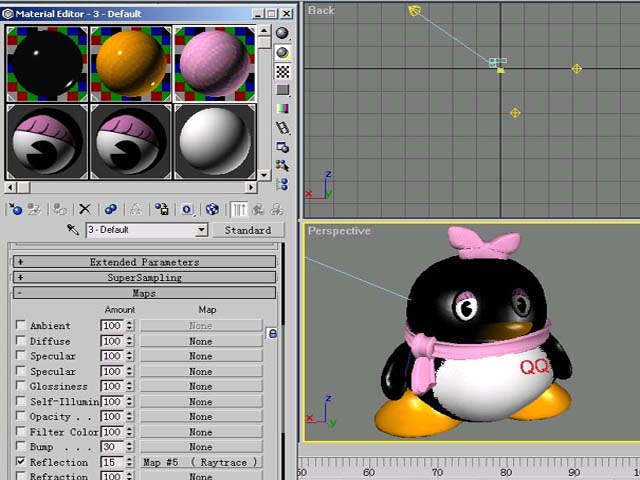Click the Perspective viewport label
The height and width of the screenshot is (480, 640).
click(x=339, y=231)
